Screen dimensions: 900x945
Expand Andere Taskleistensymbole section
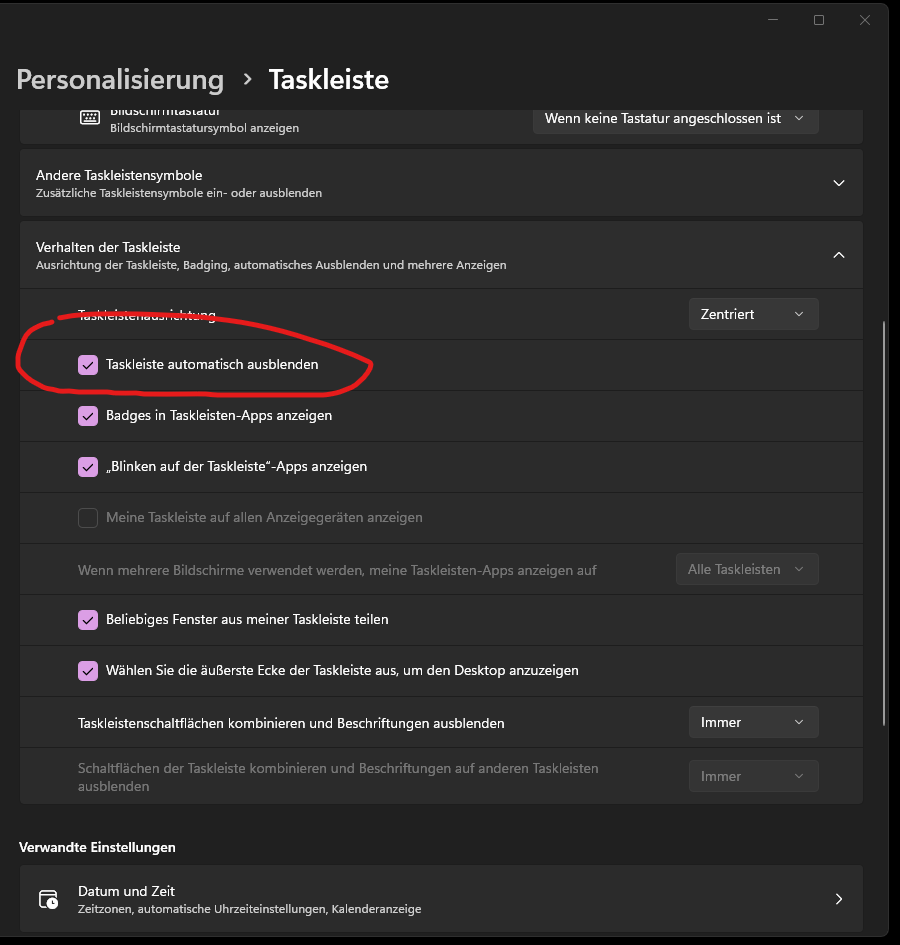pos(441,183)
